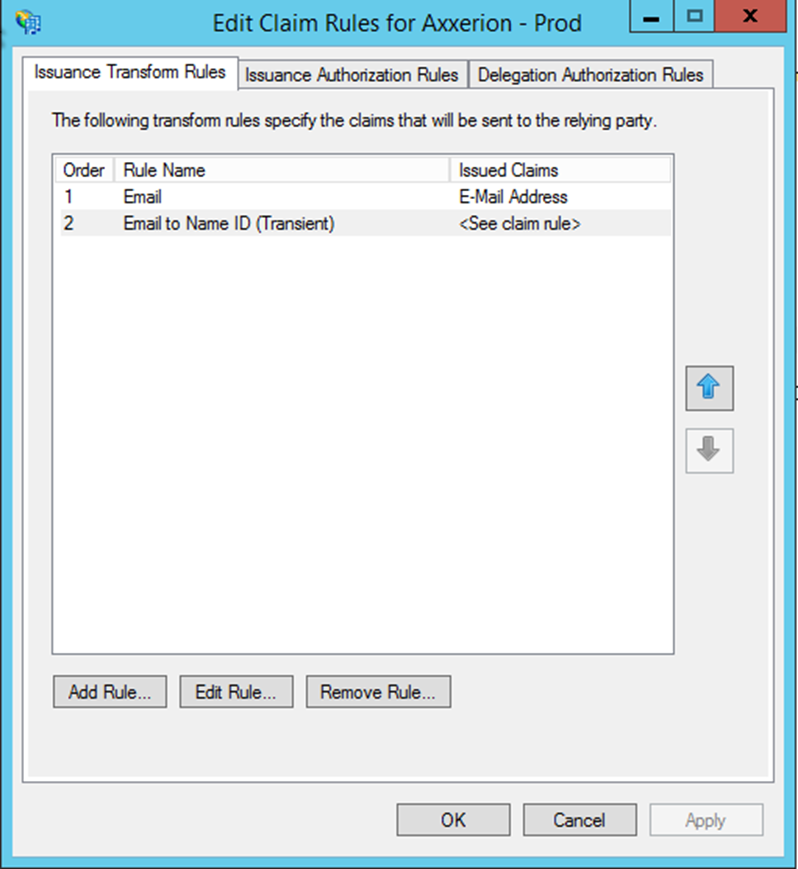Minimize the Edit Claim Rules window

(652, 17)
